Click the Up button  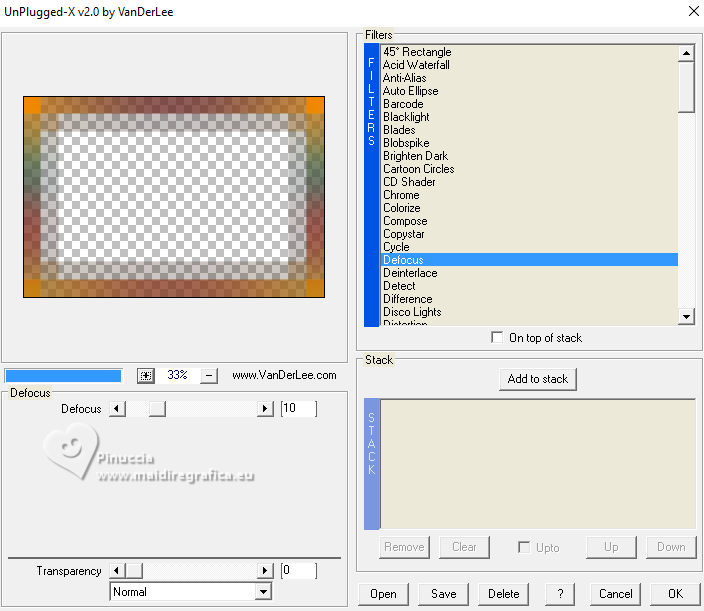coord(611,547)
